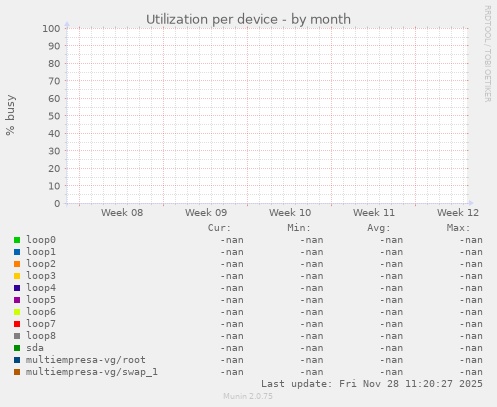
Task: Select the multiempresa-vg/root legend label
Action: coord(86,360)
